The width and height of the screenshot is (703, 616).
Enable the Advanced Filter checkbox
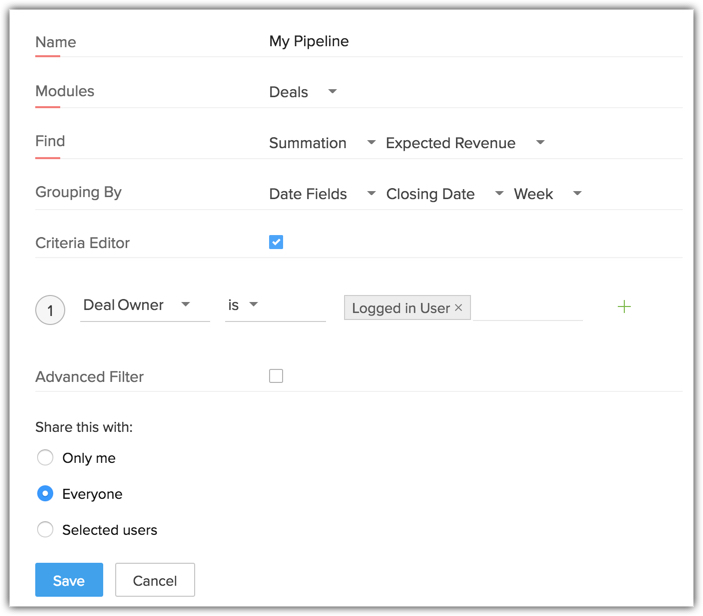[276, 376]
